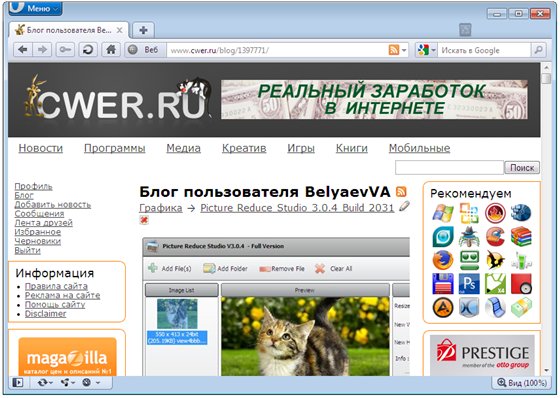
Task: Open a new tab with plus button
Action: point(144,30)
